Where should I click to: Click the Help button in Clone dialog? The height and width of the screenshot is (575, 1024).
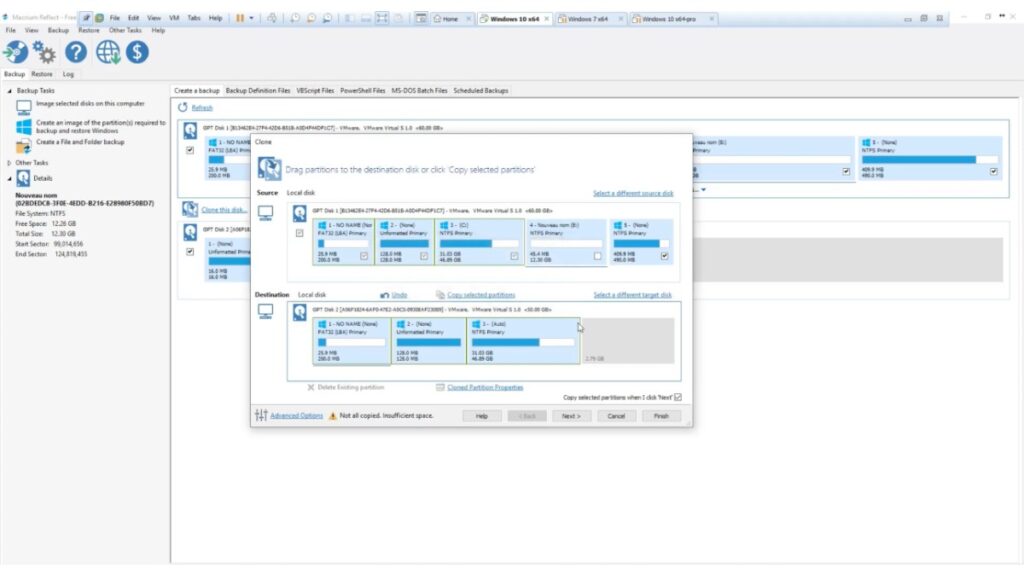coord(481,416)
